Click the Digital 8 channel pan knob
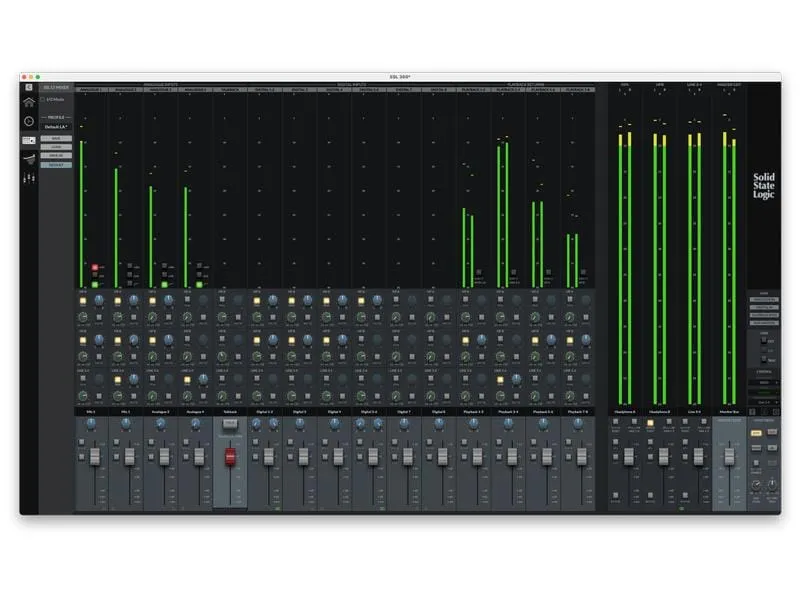The height and width of the screenshot is (600, 800). pyautogui.click(x=439, y=423)
